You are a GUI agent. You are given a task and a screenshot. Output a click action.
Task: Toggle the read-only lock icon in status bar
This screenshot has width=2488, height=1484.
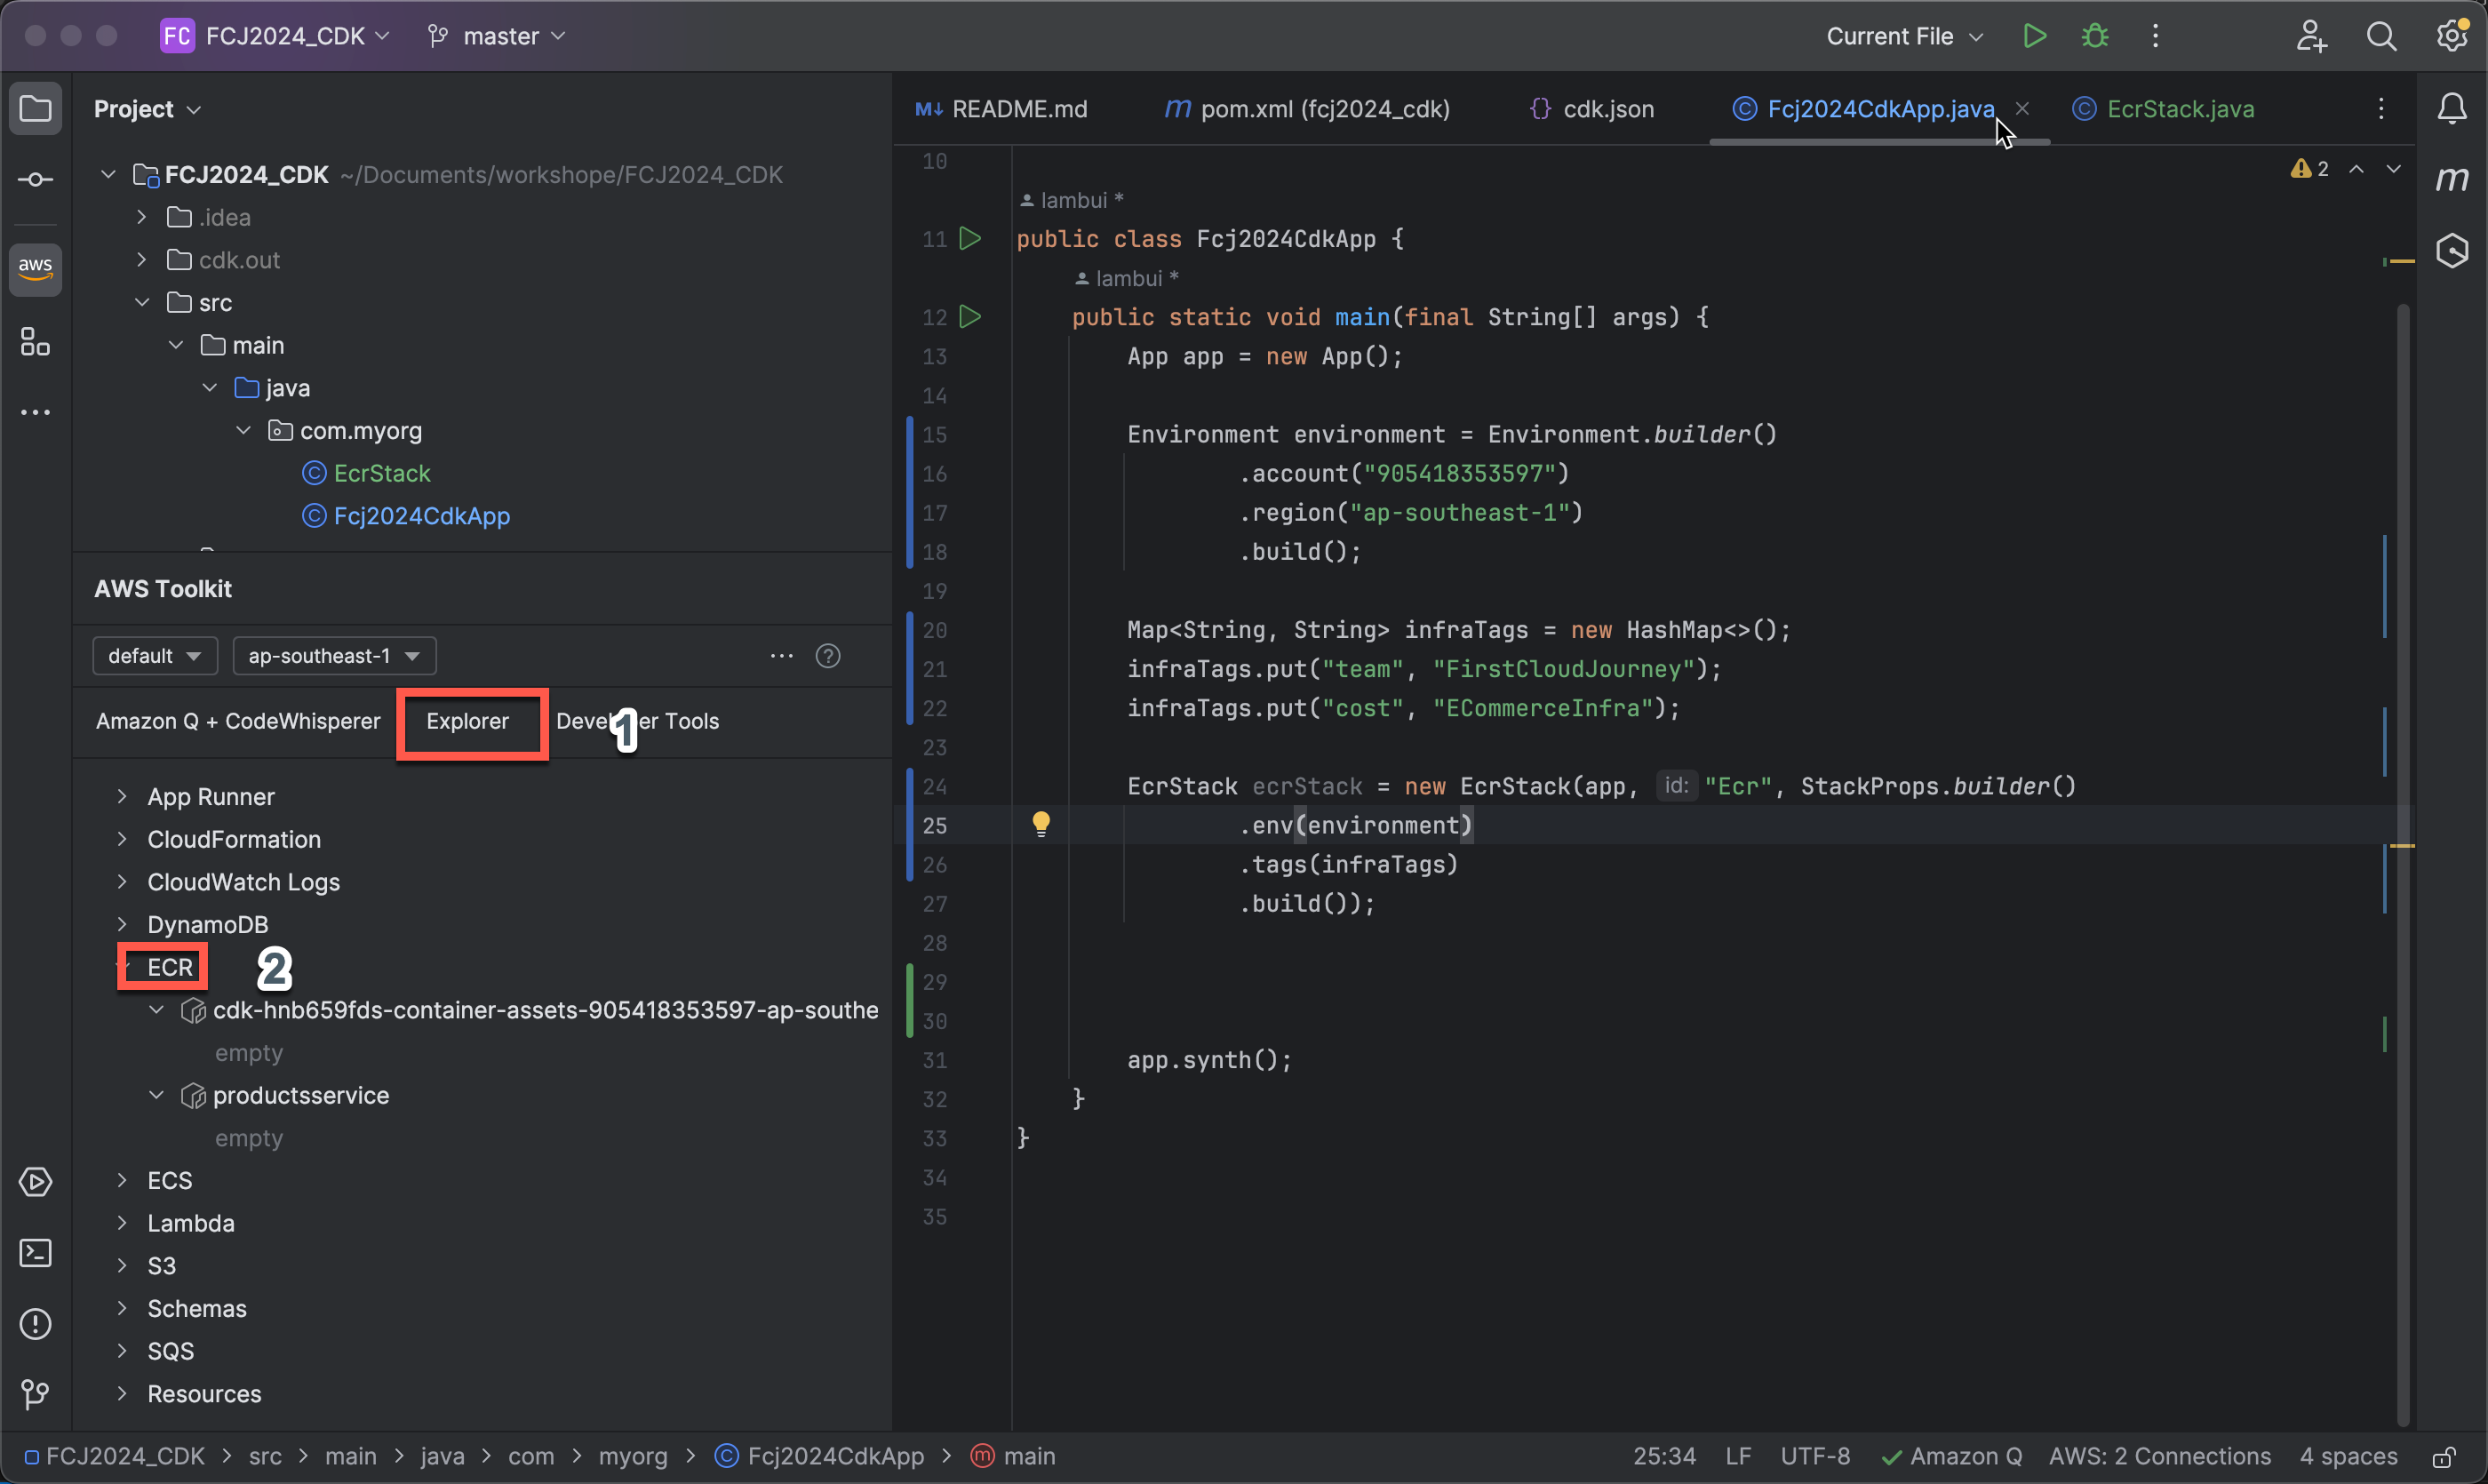point(2444,1457)
